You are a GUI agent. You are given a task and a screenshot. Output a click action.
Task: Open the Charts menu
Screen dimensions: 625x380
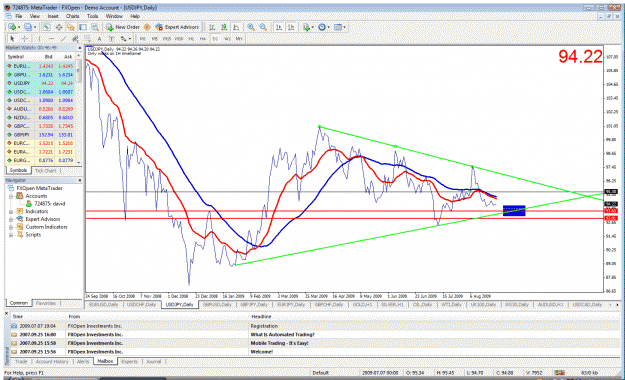(73, 16)
